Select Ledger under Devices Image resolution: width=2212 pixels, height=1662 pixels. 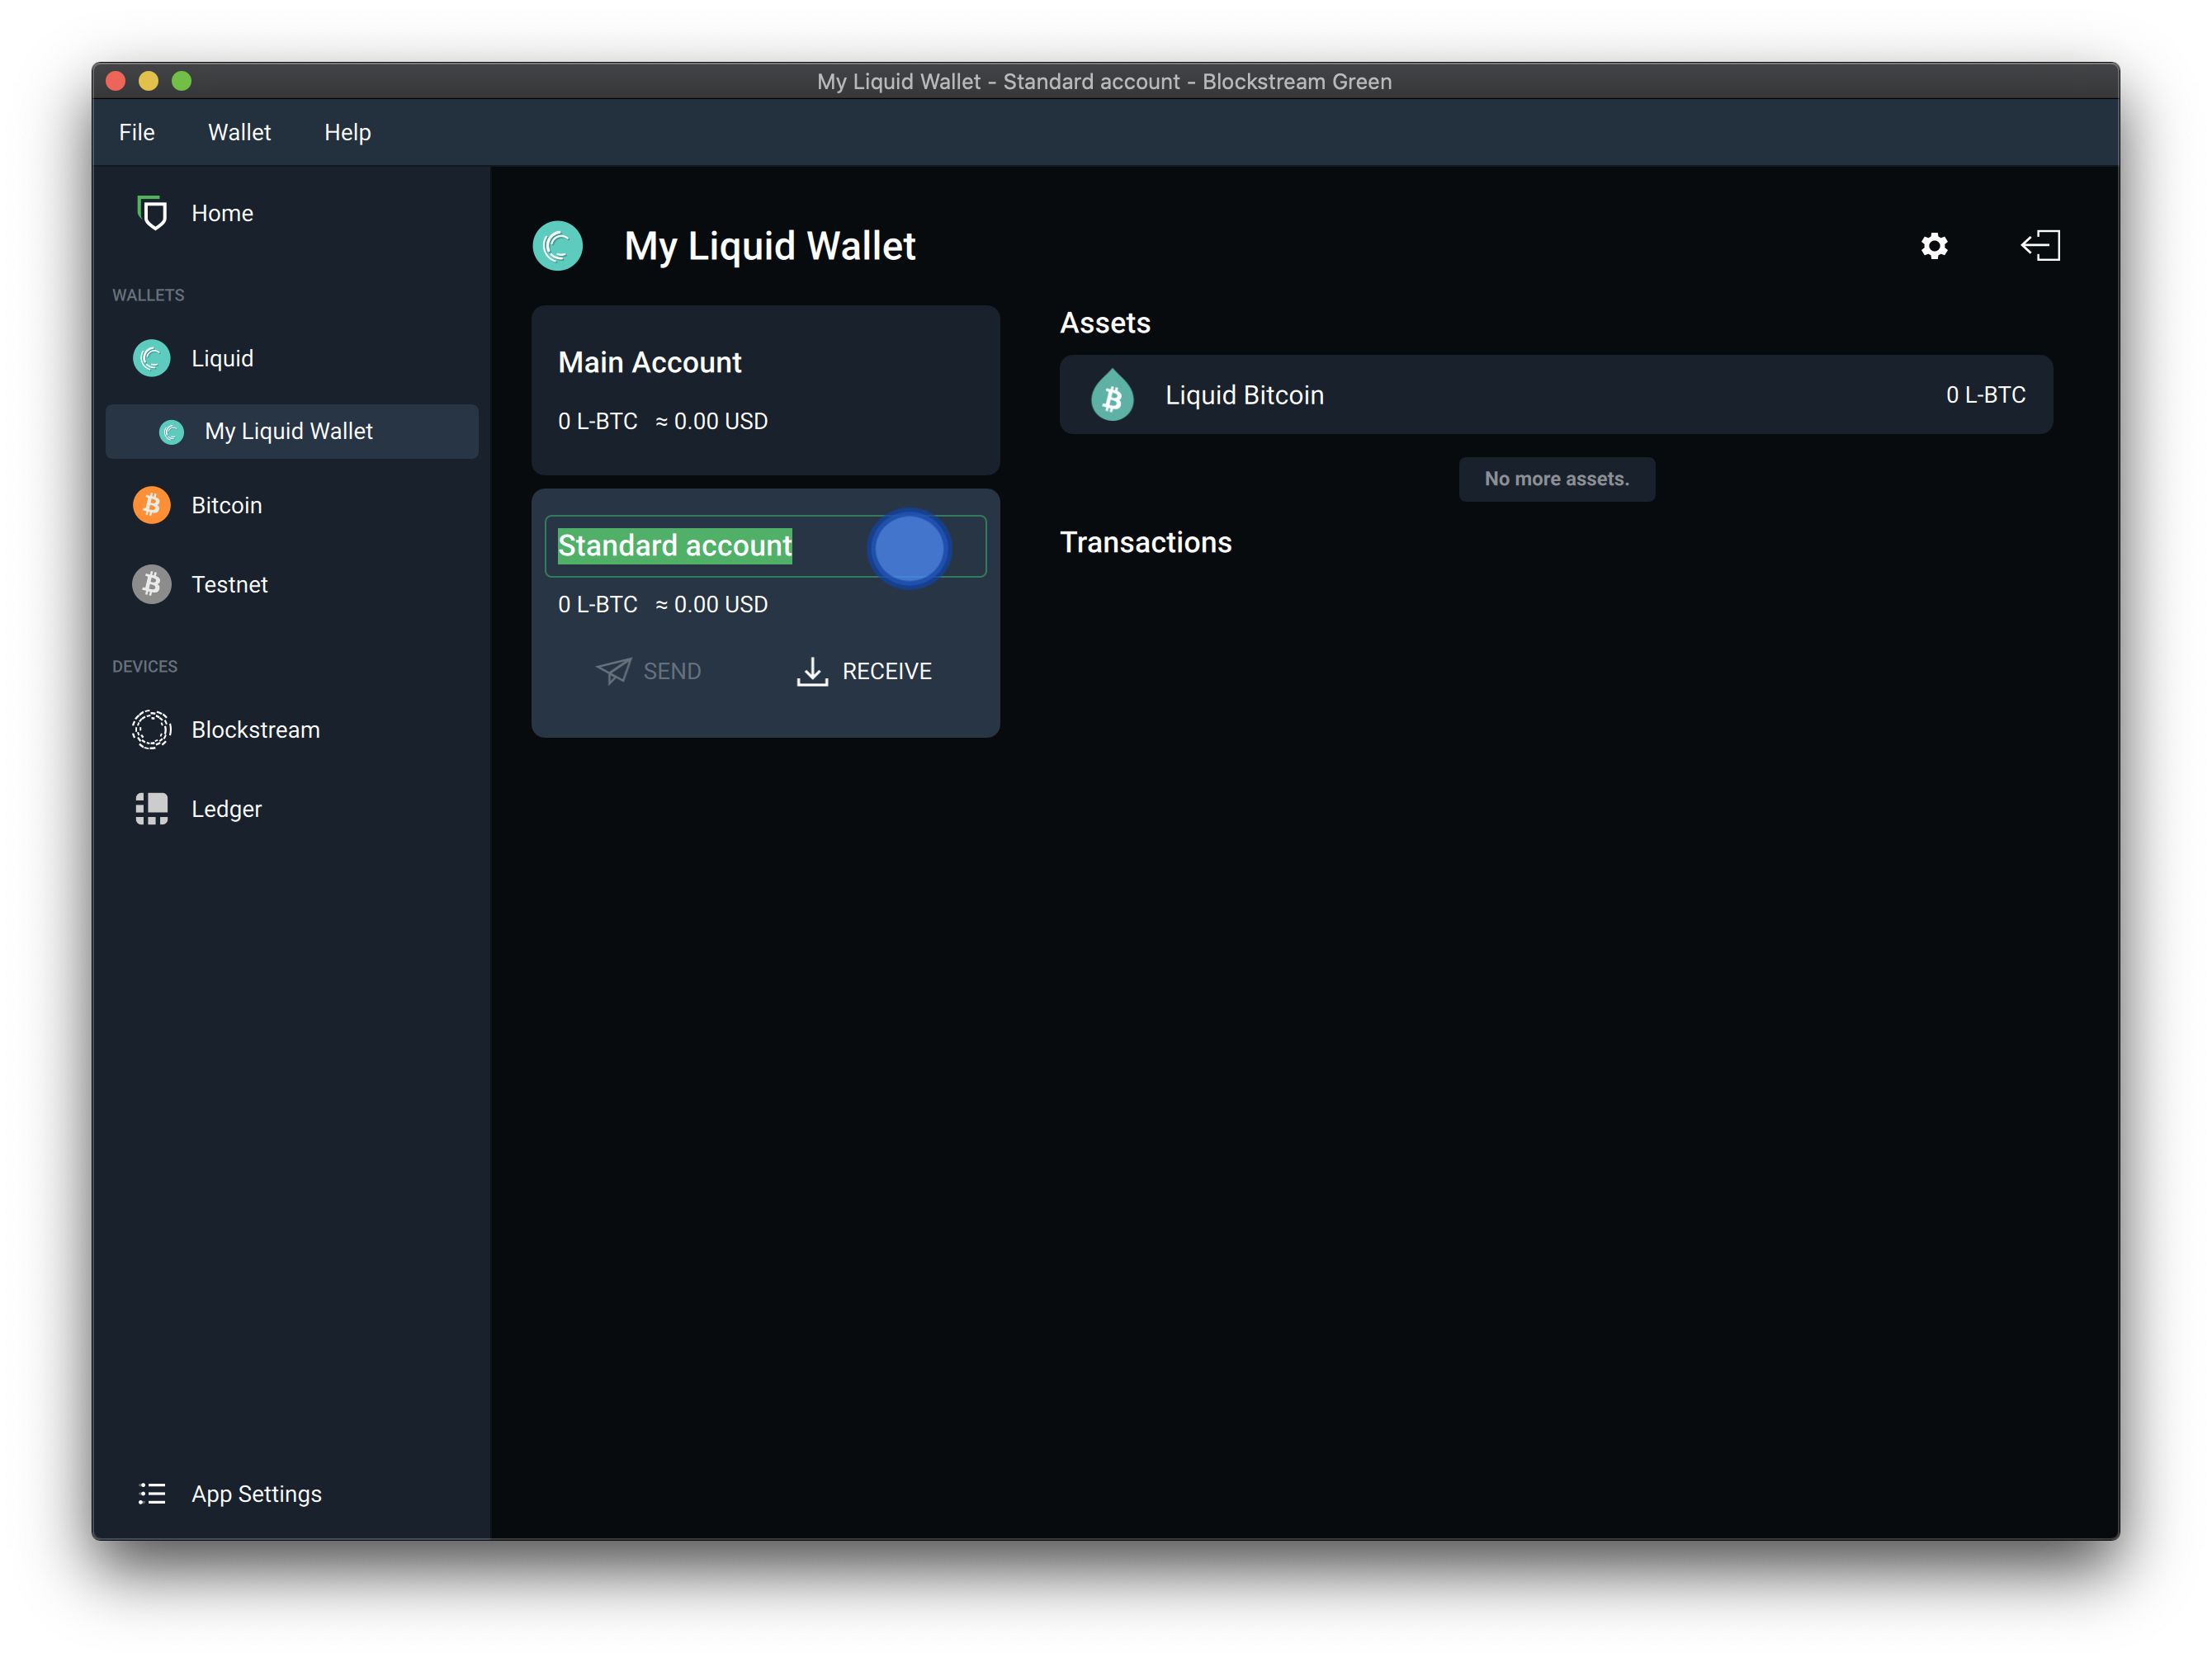pyautogui.click(x=291, y=809)
